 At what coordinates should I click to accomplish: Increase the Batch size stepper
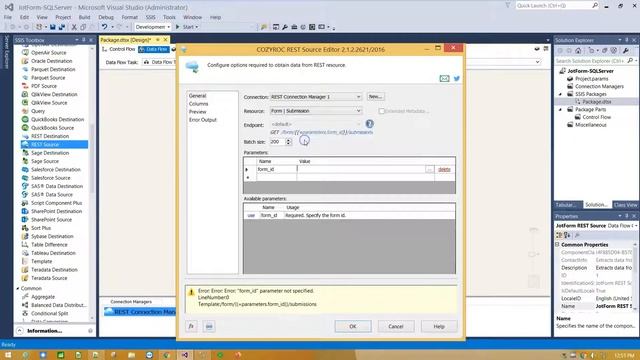click(x=289, y=140)
